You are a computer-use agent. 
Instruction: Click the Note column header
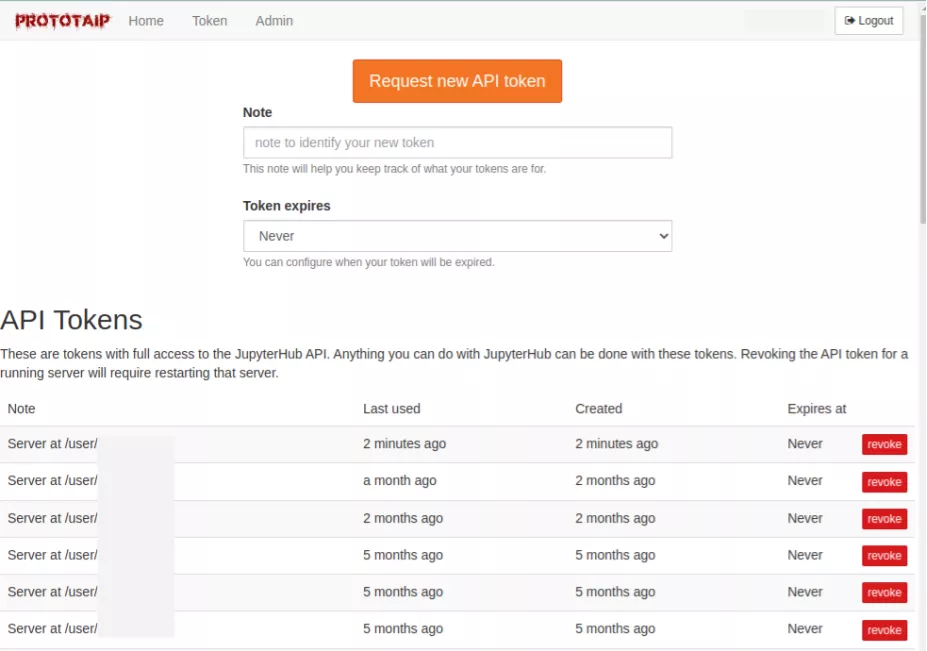click(18, 409)
